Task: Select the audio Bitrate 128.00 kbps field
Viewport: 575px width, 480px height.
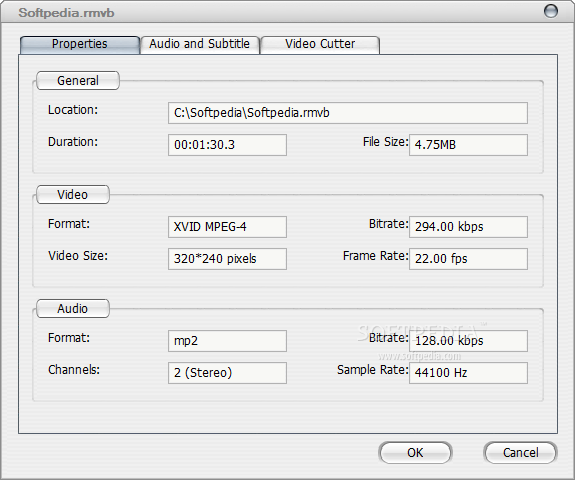Action: 468,341
